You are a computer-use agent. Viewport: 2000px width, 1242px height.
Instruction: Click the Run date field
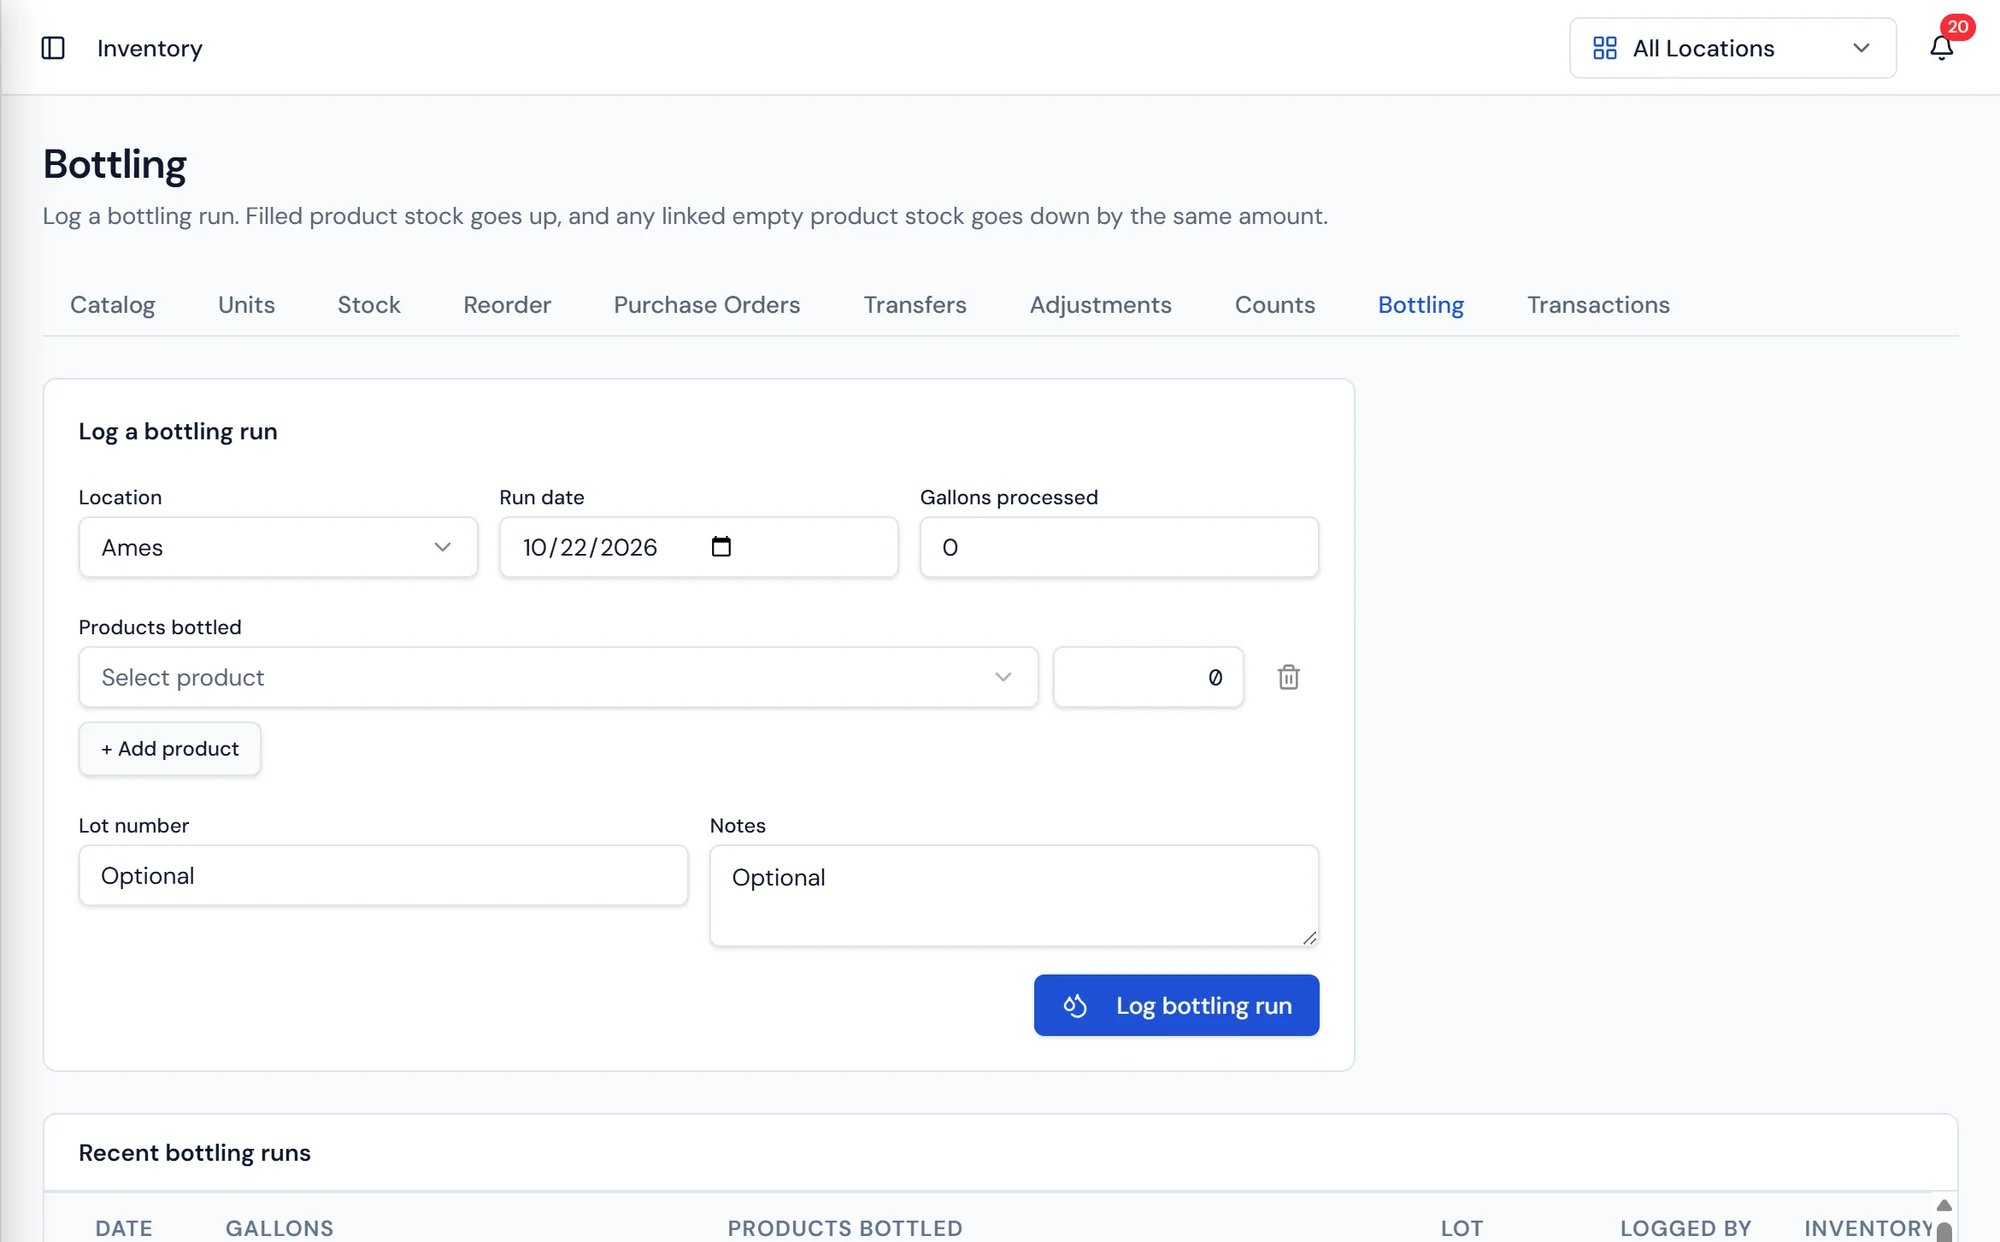[x=698, y=547]
